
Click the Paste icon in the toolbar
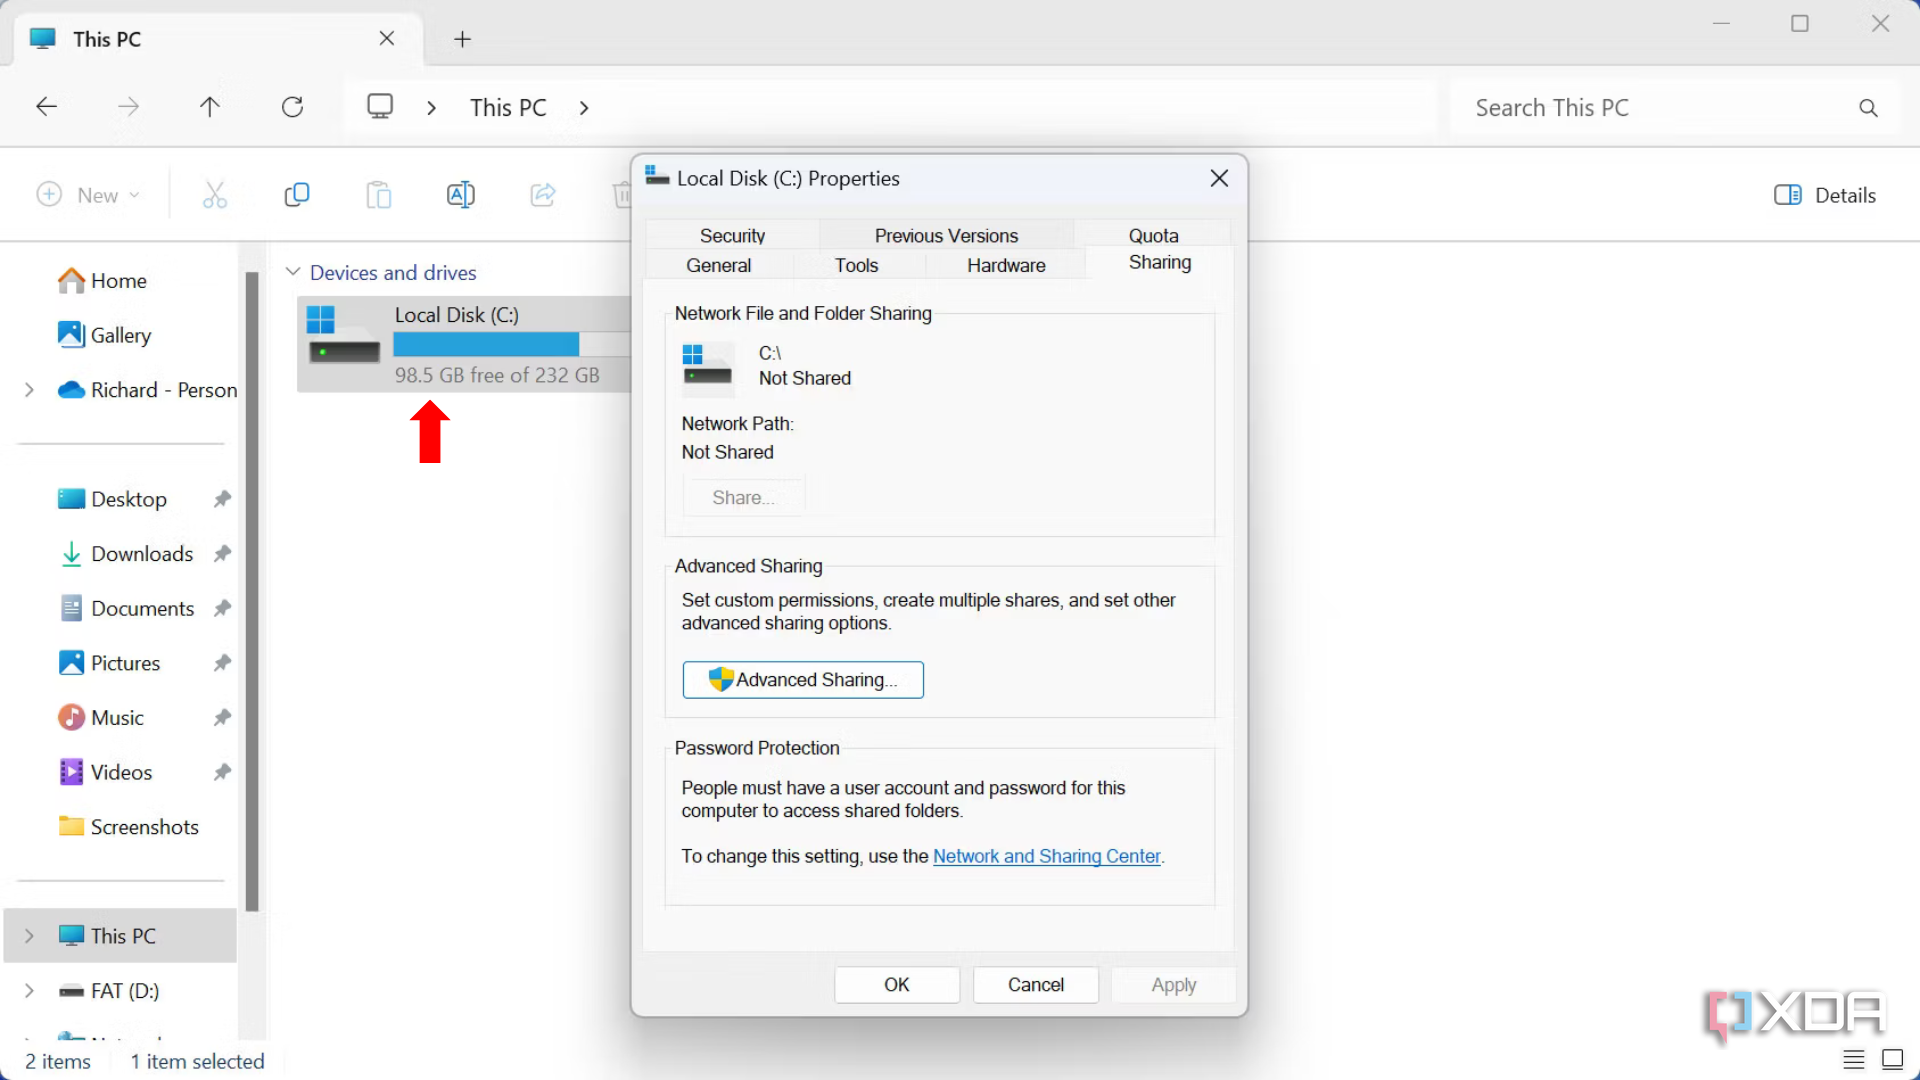point(378,194)
